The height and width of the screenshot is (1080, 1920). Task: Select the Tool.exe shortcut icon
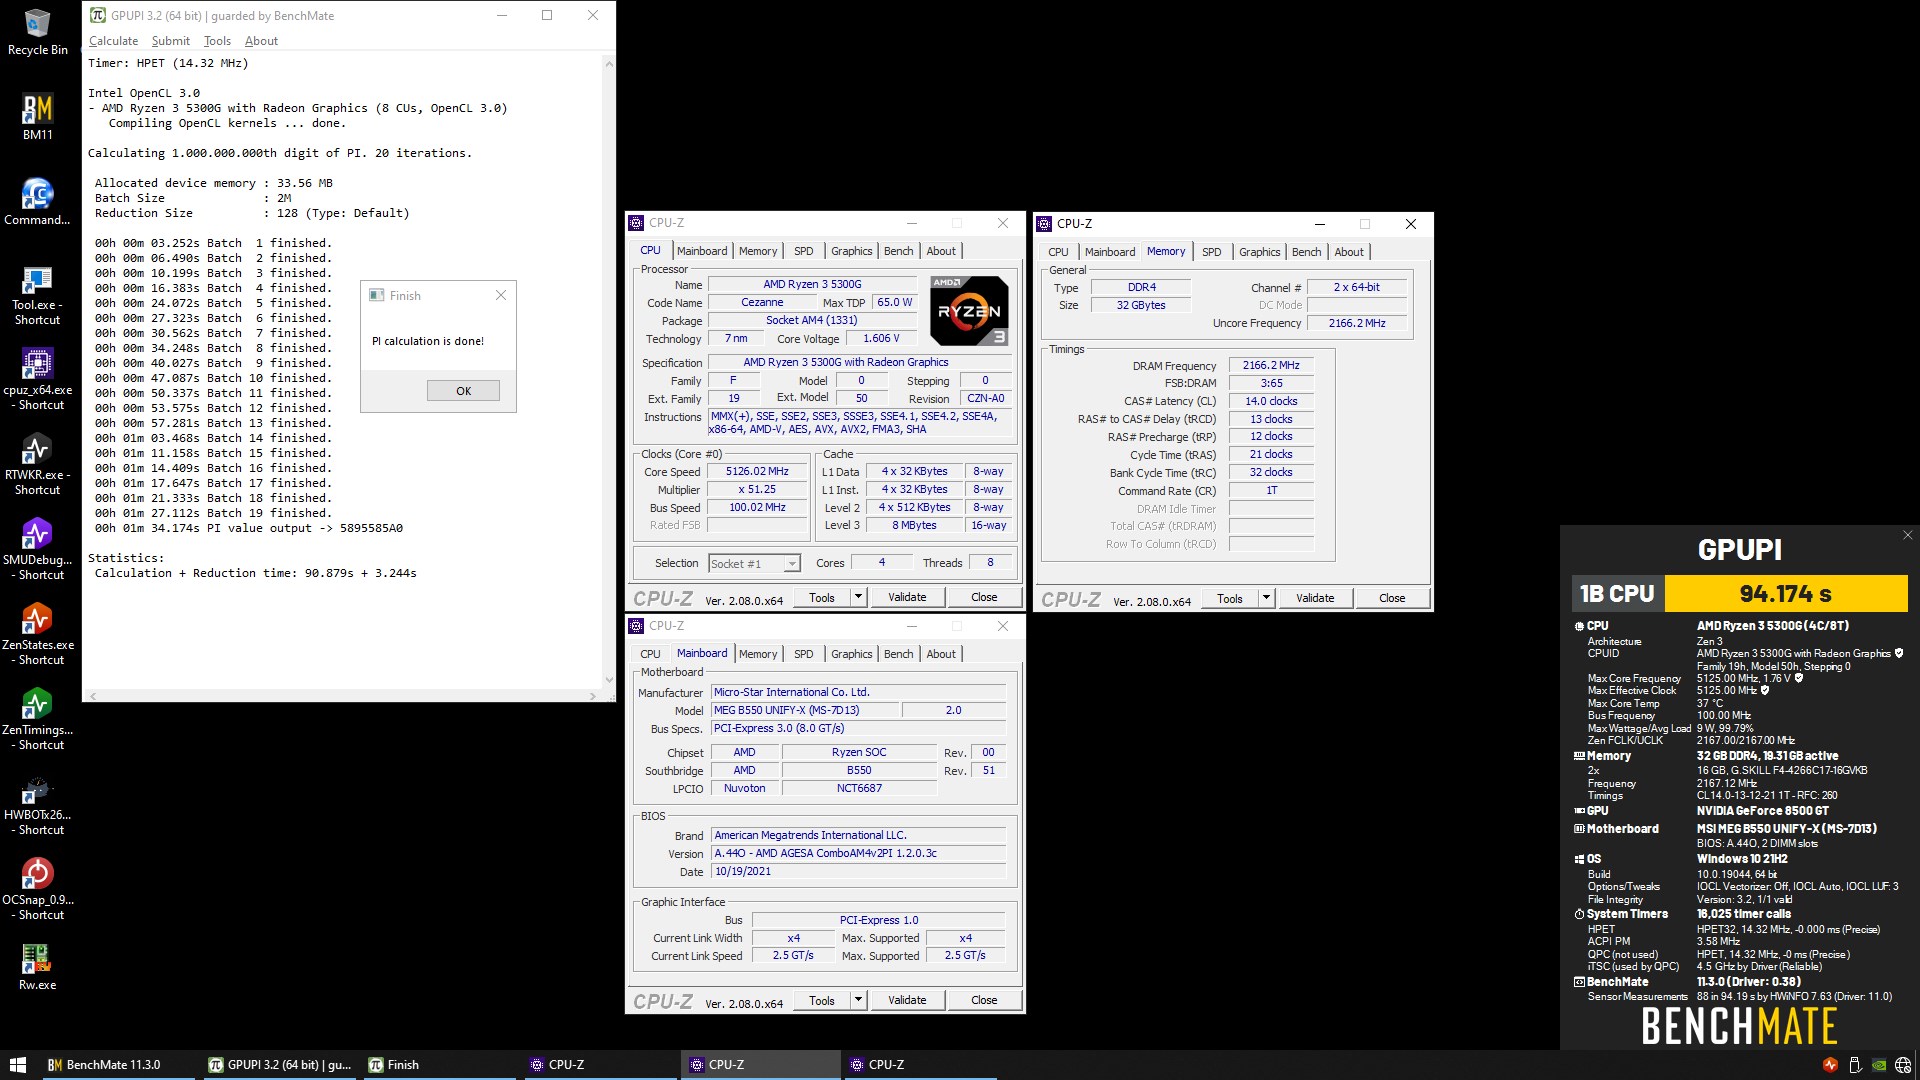(x=37, y=296)
